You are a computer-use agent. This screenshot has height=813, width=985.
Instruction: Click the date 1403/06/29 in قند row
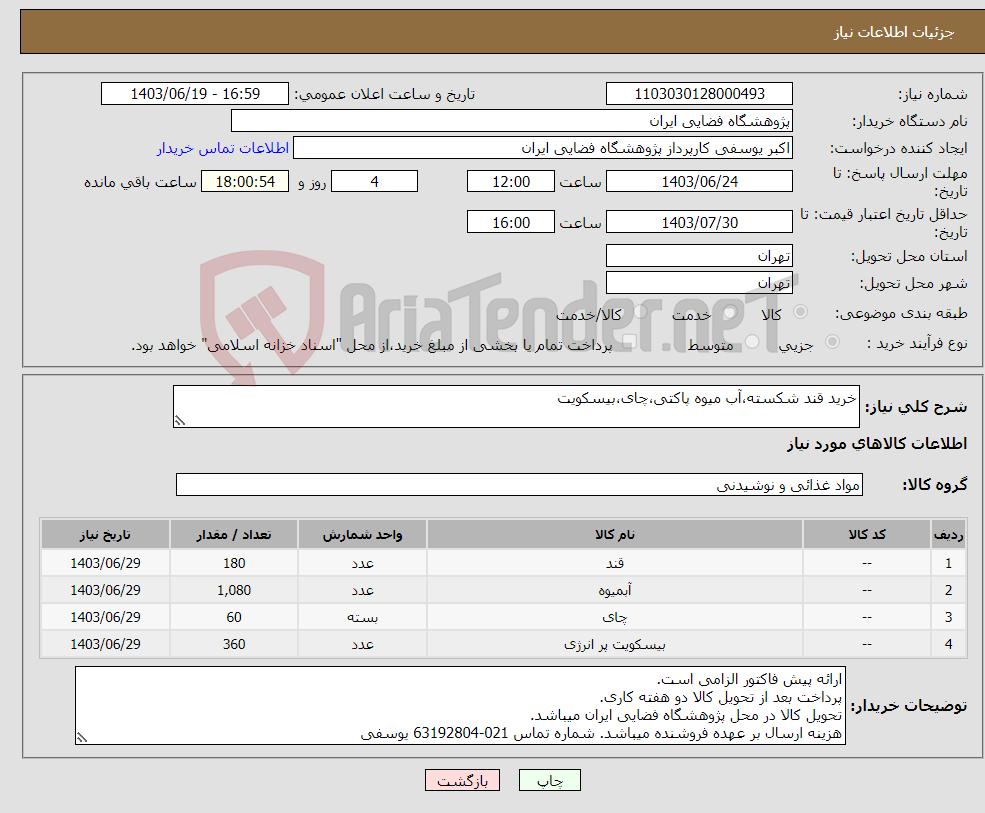(106, 563)
